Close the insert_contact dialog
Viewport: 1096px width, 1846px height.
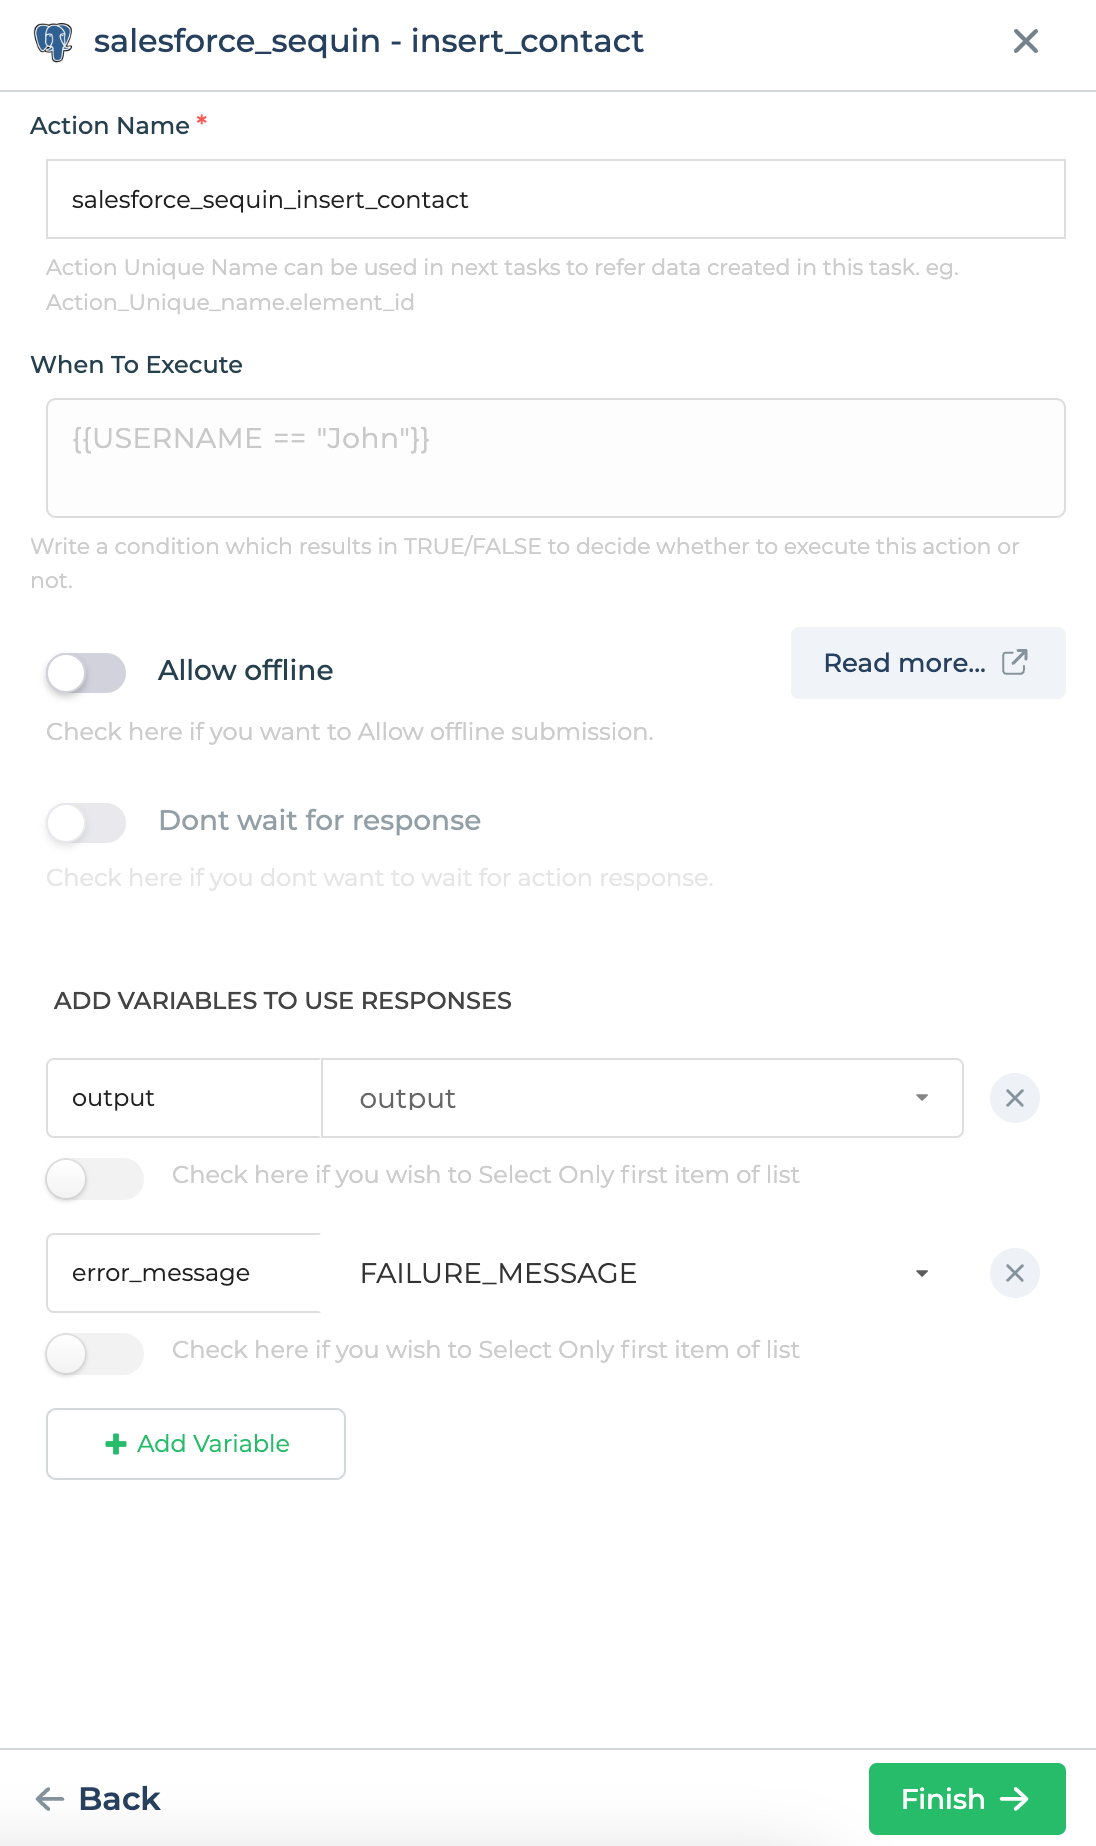point(1025,42)
